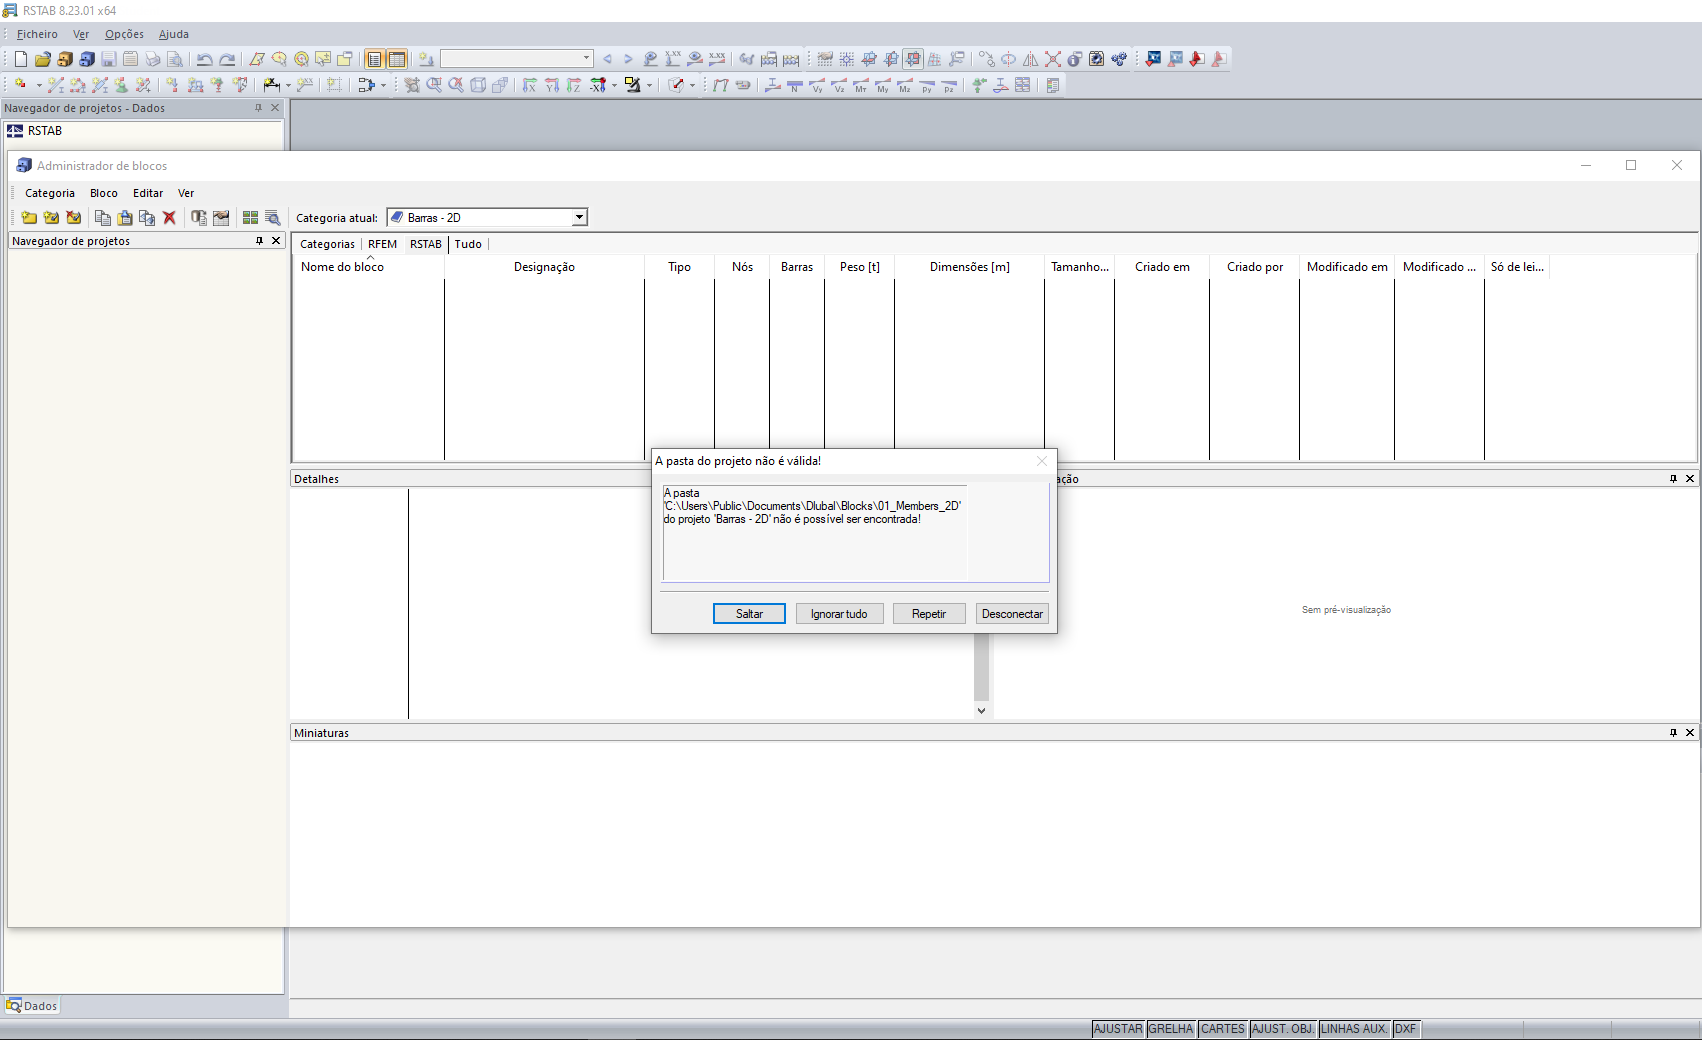The width and height of the screenshot is (1702, 1040).
Task: Show My moment result icon
Action: tap(883, 85)
